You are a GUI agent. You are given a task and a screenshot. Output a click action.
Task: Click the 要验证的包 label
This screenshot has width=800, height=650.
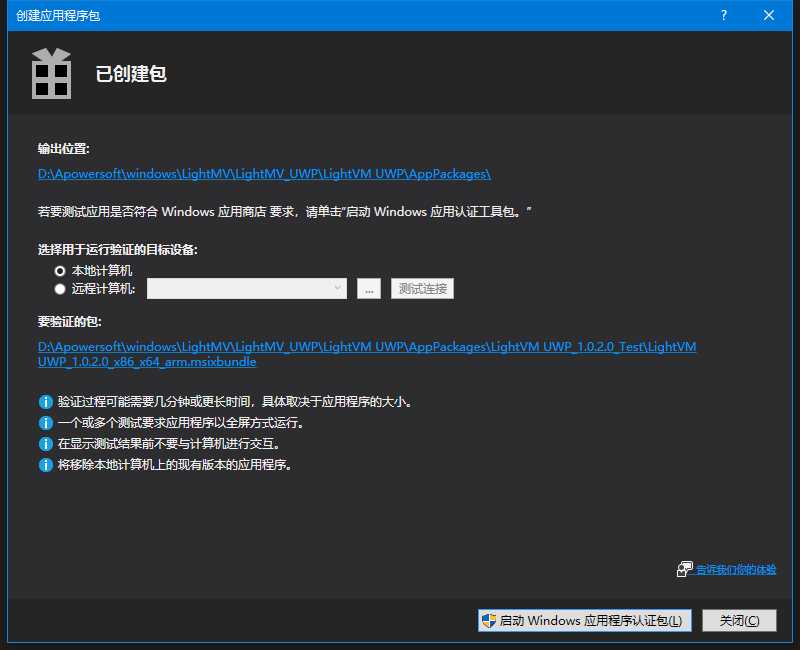[x=69, y=321]
